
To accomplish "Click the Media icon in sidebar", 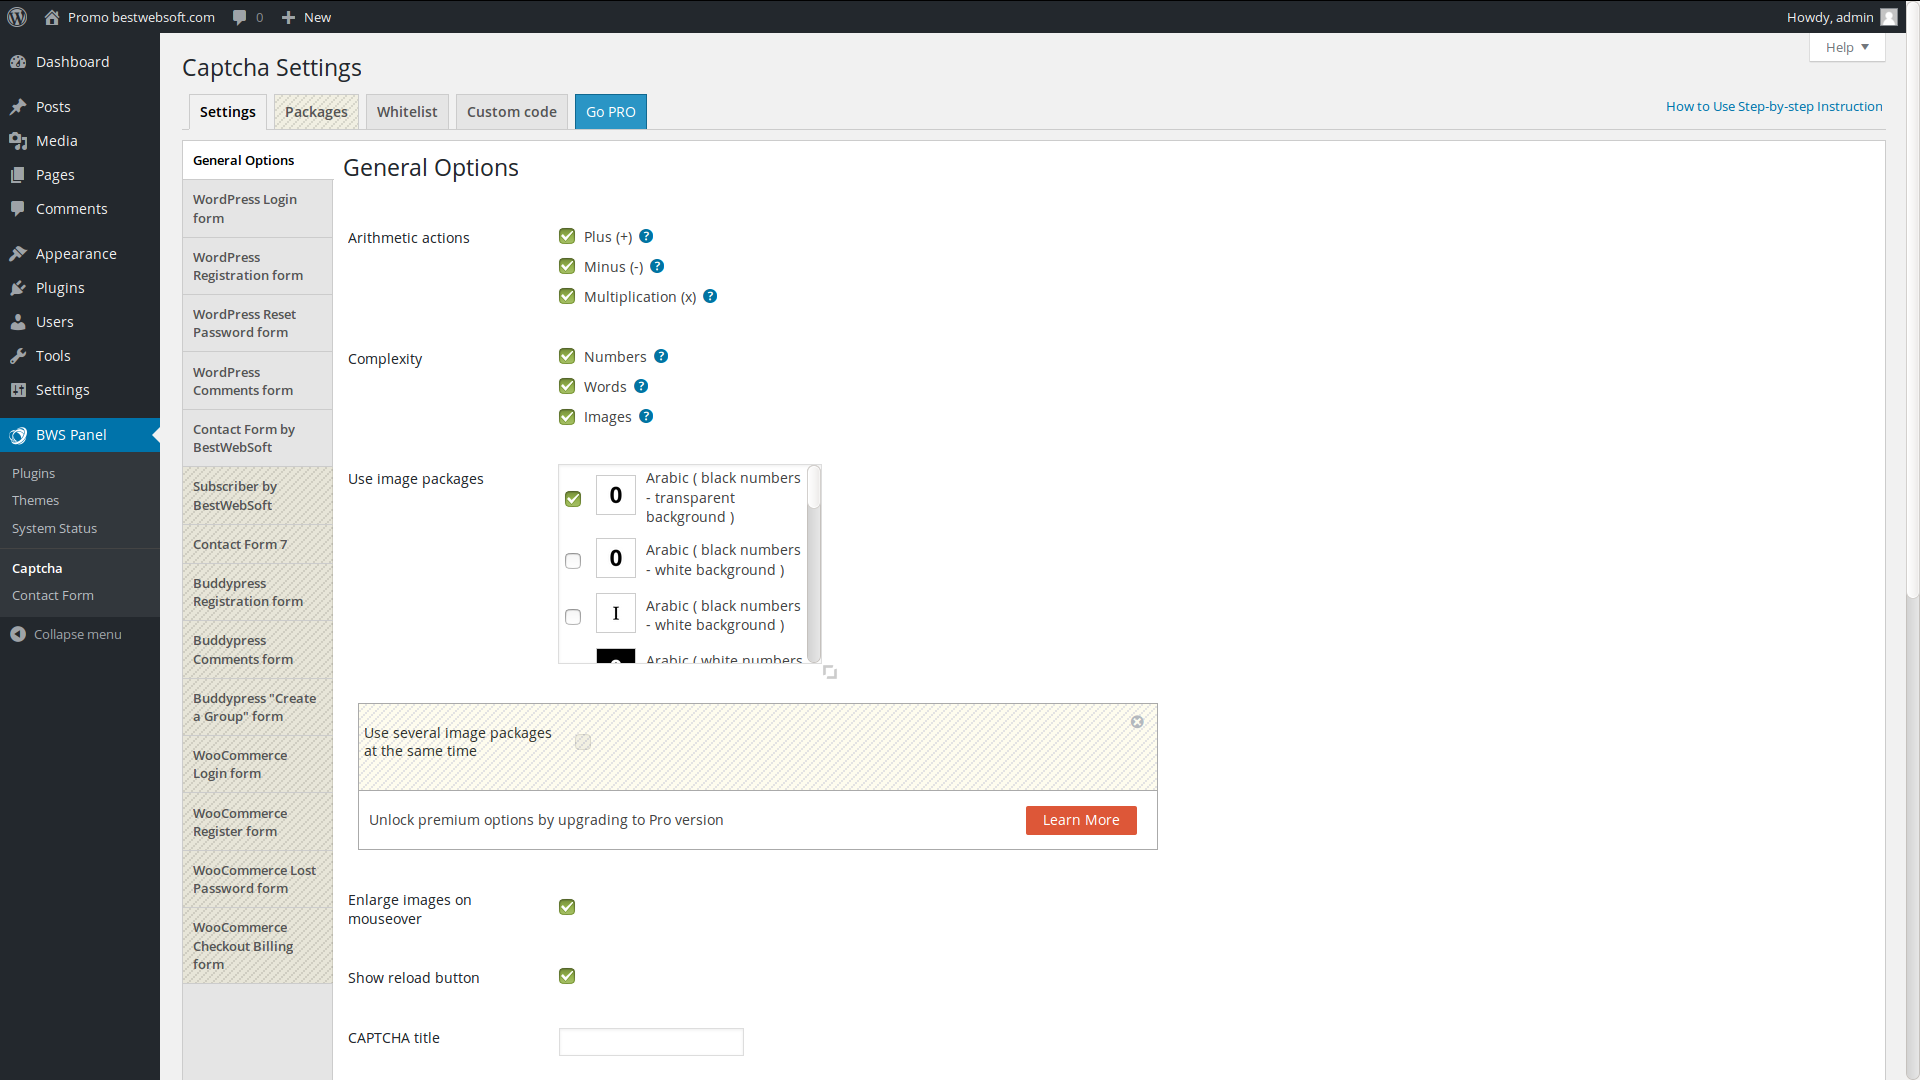I will click(18, 141).
